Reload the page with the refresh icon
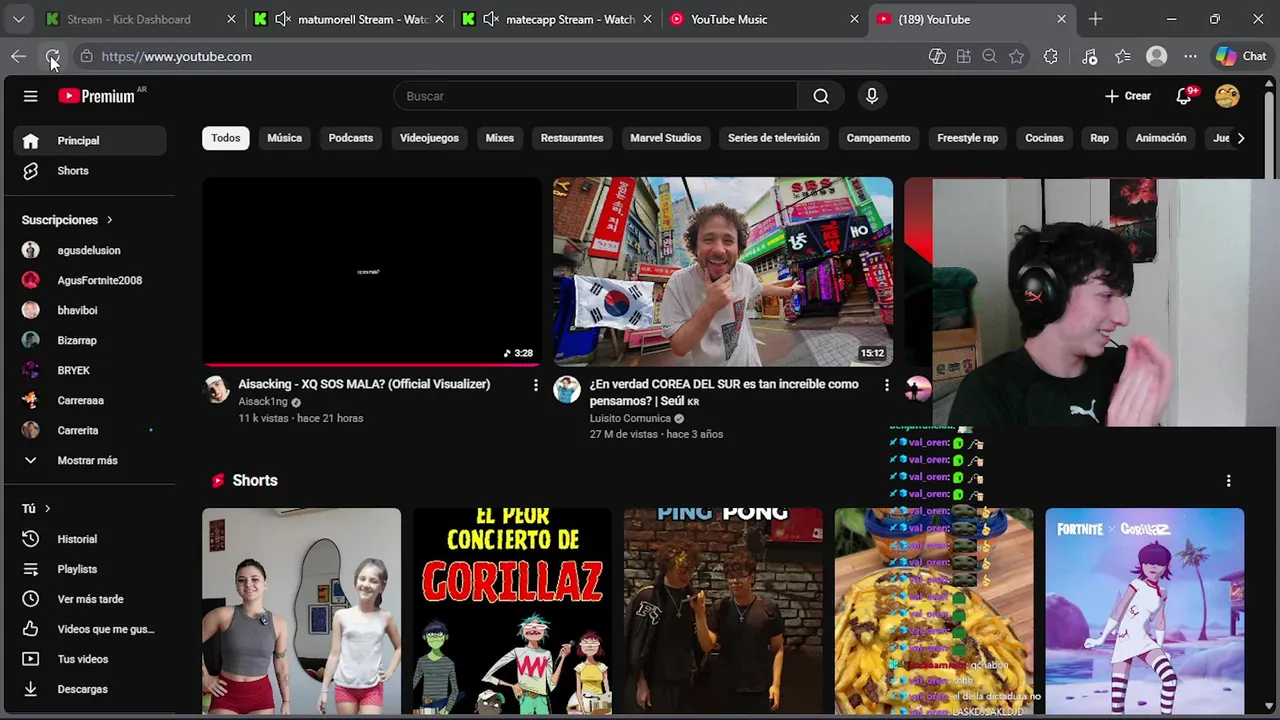The height and width of the screenshot is (720, 1280). pyautogui.click(x=52, y=57)
